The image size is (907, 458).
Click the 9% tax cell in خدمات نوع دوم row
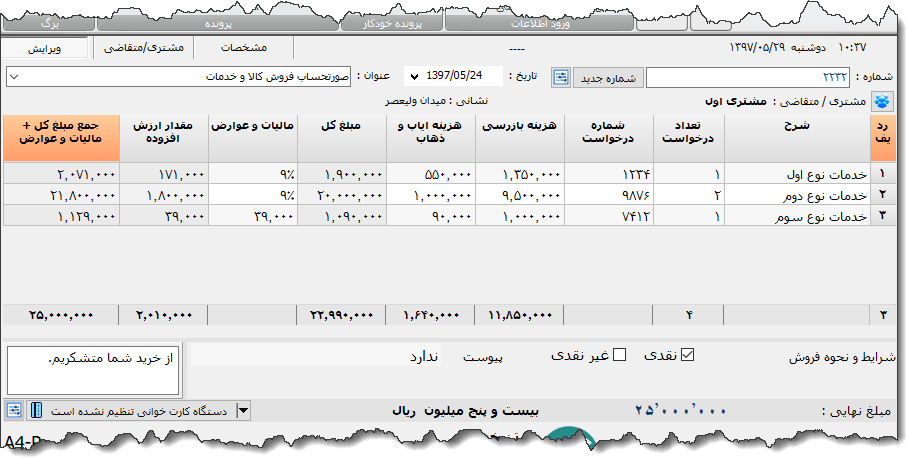tap(253, 195)
